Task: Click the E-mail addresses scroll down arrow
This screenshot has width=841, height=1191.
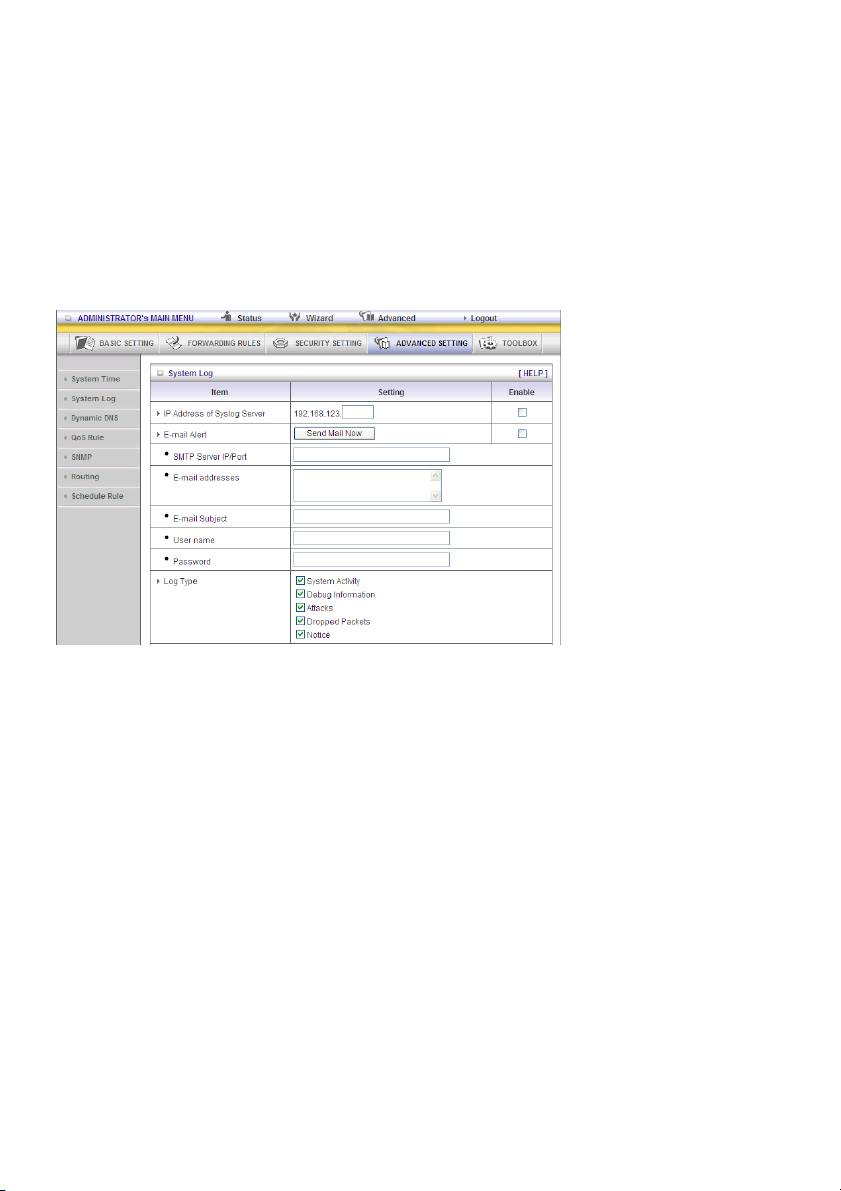Action: pos(435,495)
